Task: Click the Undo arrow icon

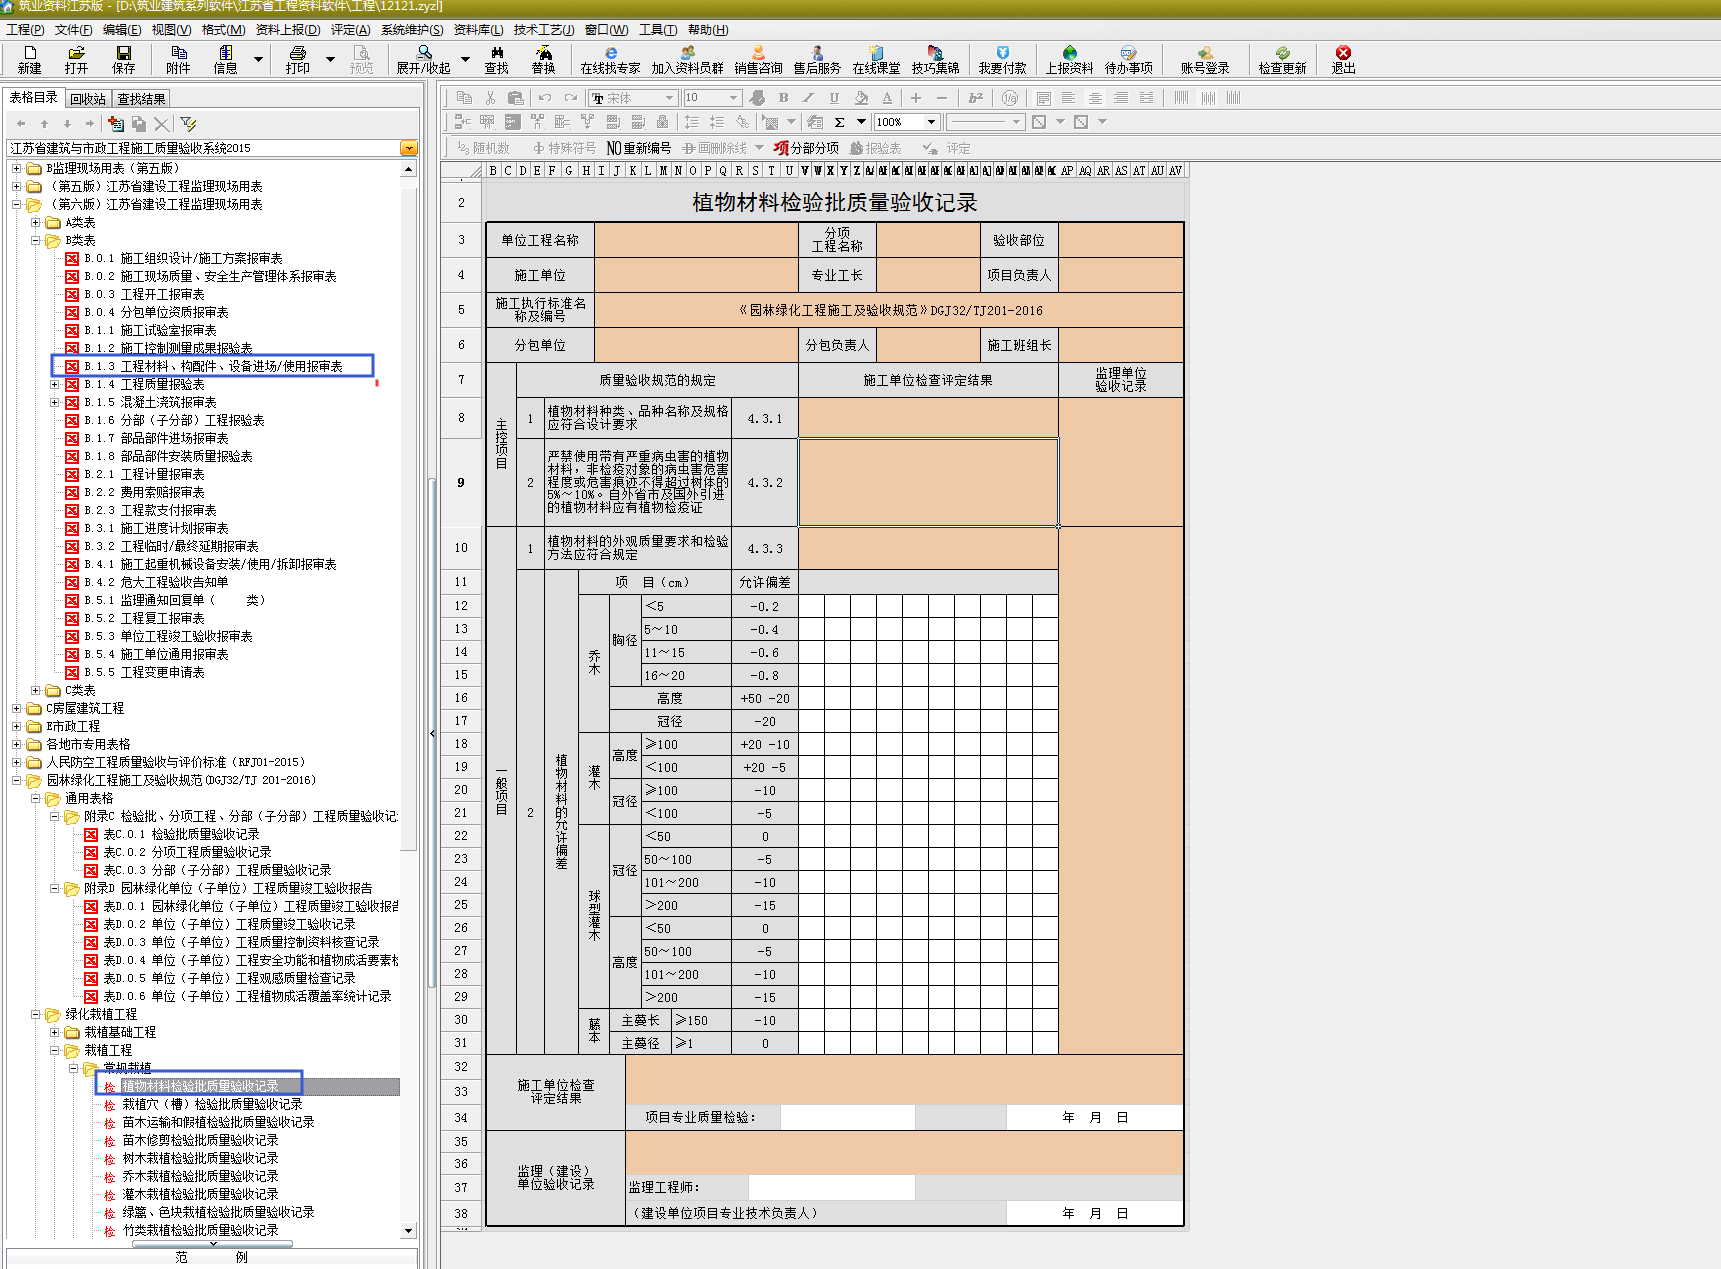Action: pos(545,98)
